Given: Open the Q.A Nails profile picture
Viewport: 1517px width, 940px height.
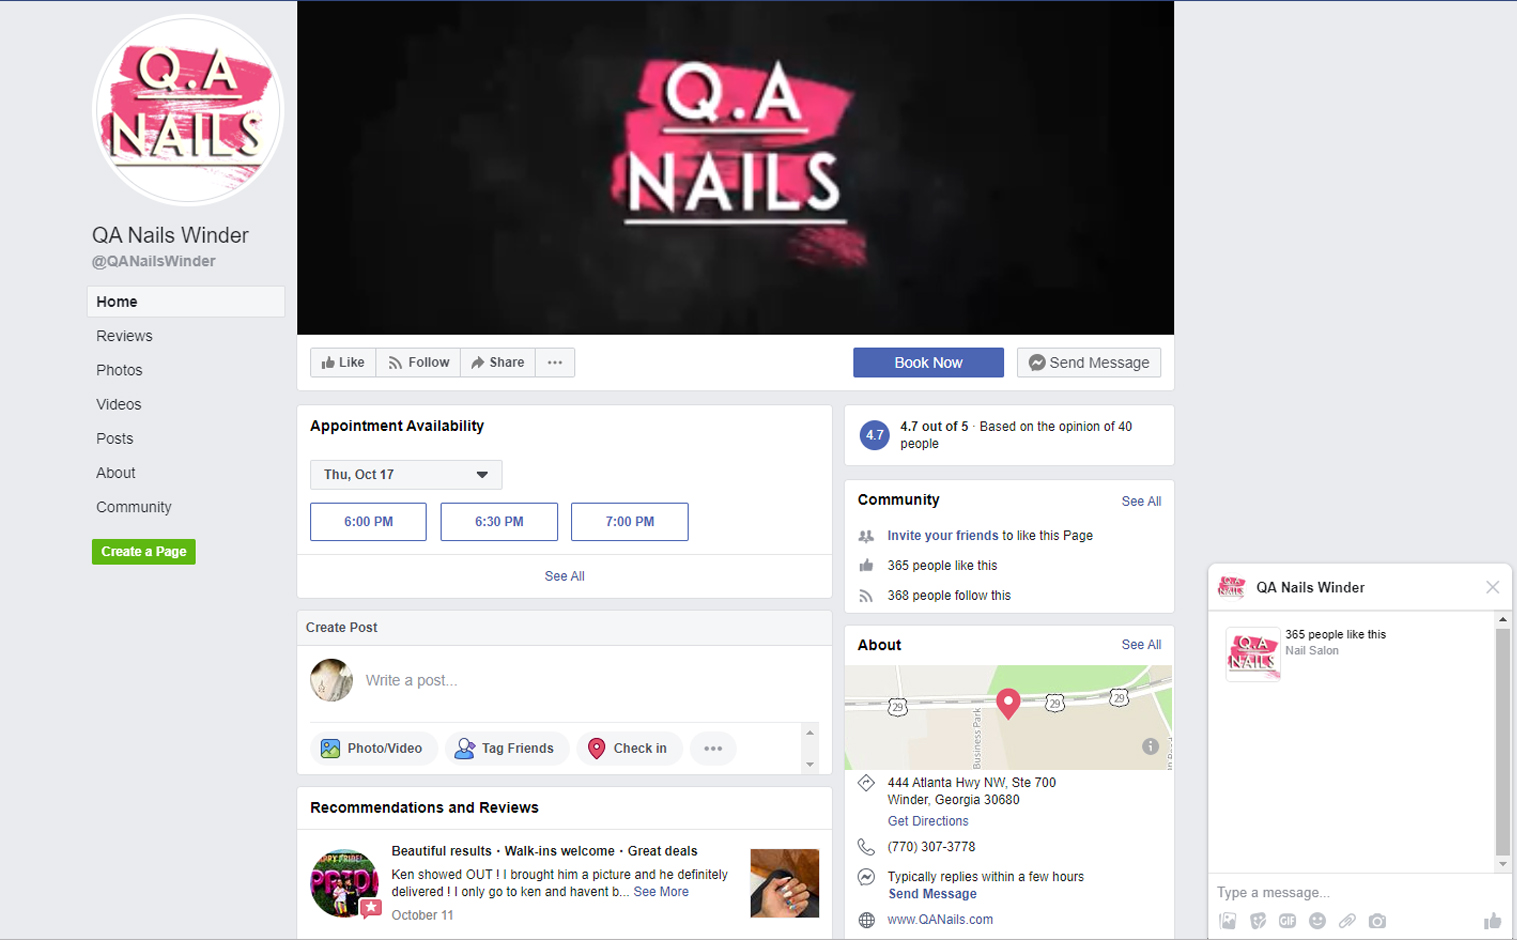Looking at the screenshot, I should click(188, 110).
